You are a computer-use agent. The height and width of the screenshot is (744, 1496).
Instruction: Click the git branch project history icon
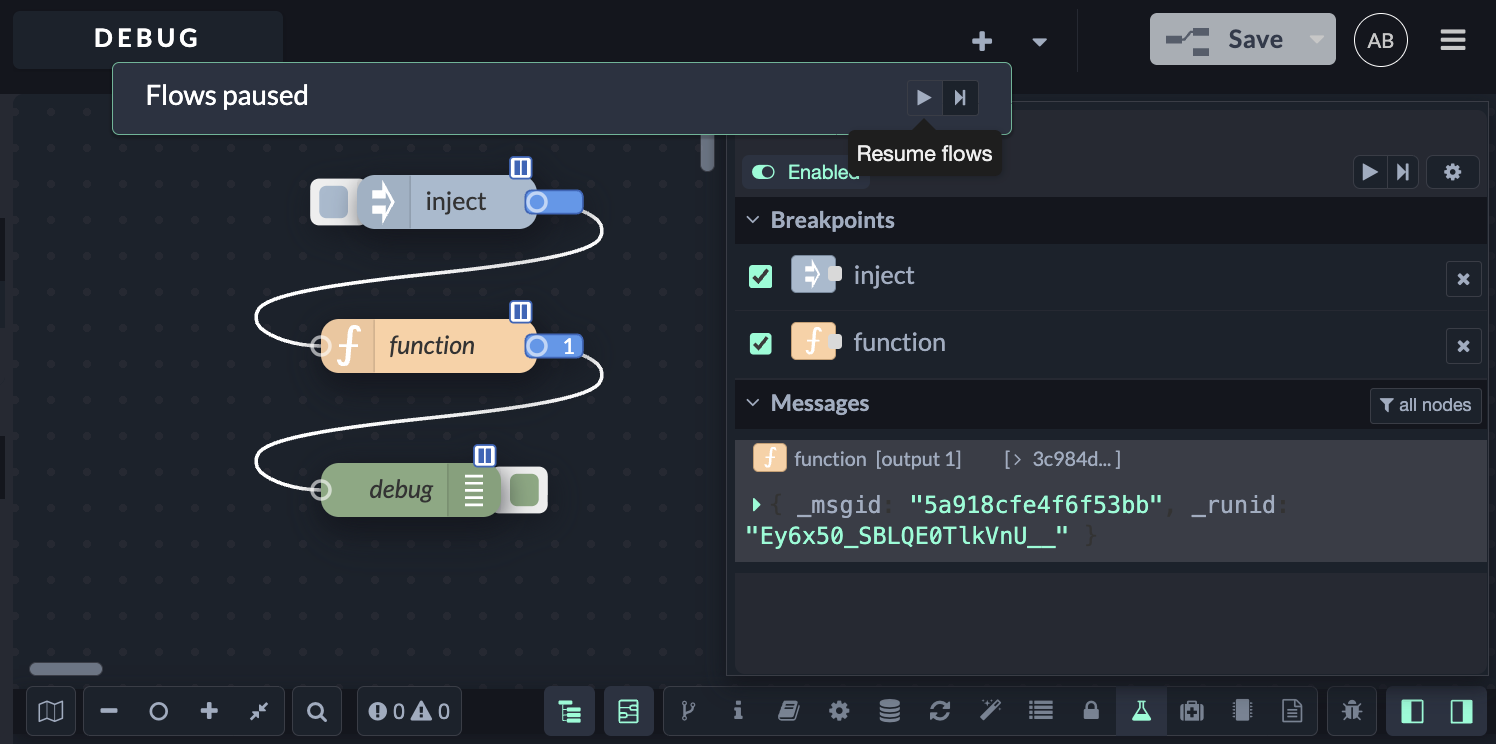(x=687, y=711)
